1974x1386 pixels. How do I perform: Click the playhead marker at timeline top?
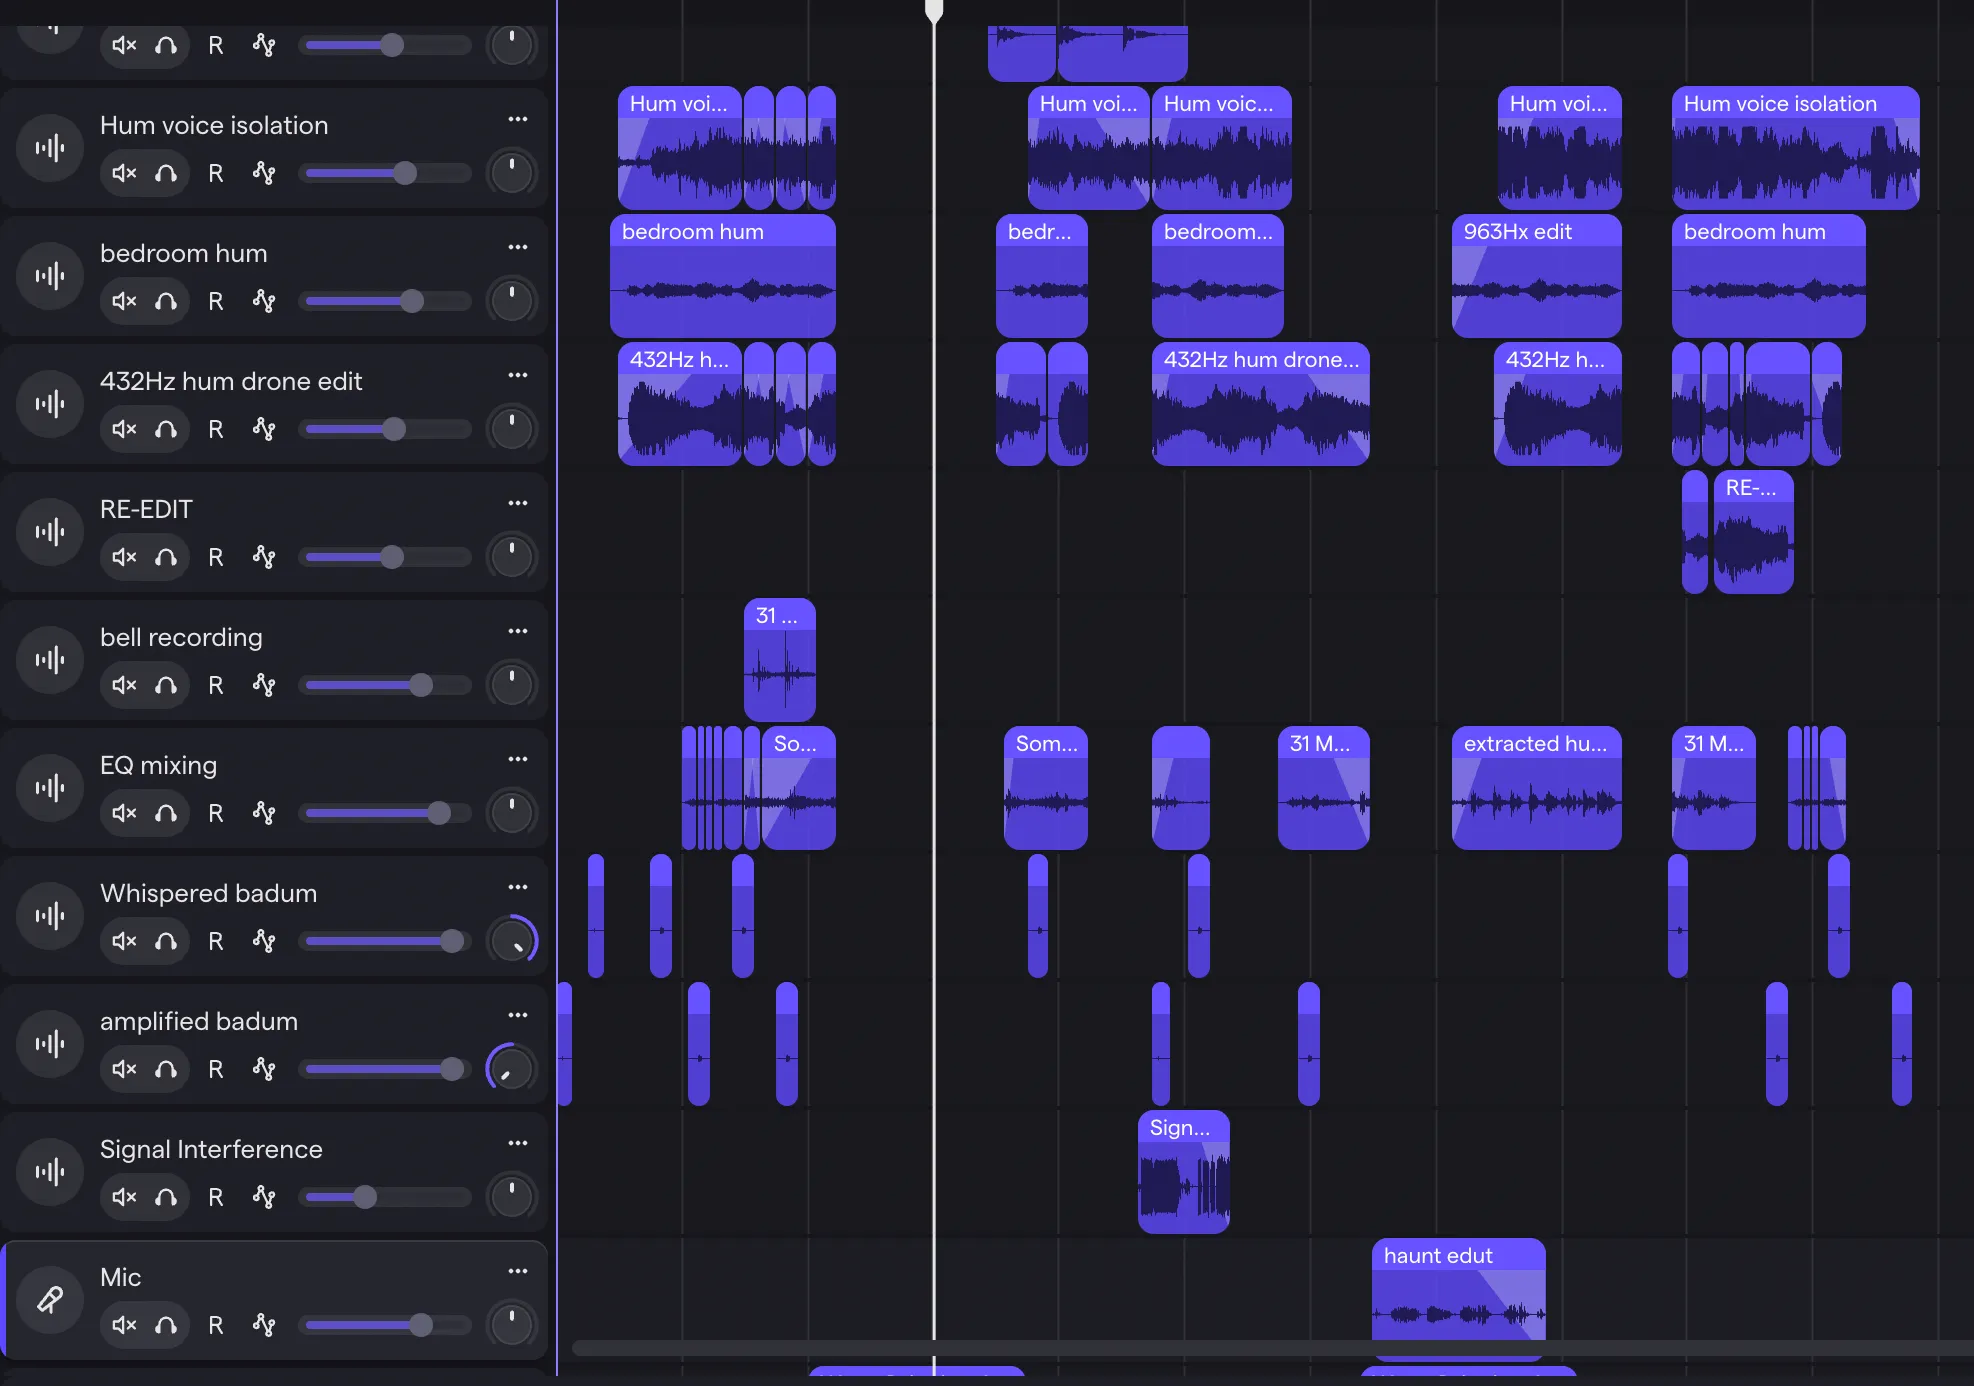point(934,11)
